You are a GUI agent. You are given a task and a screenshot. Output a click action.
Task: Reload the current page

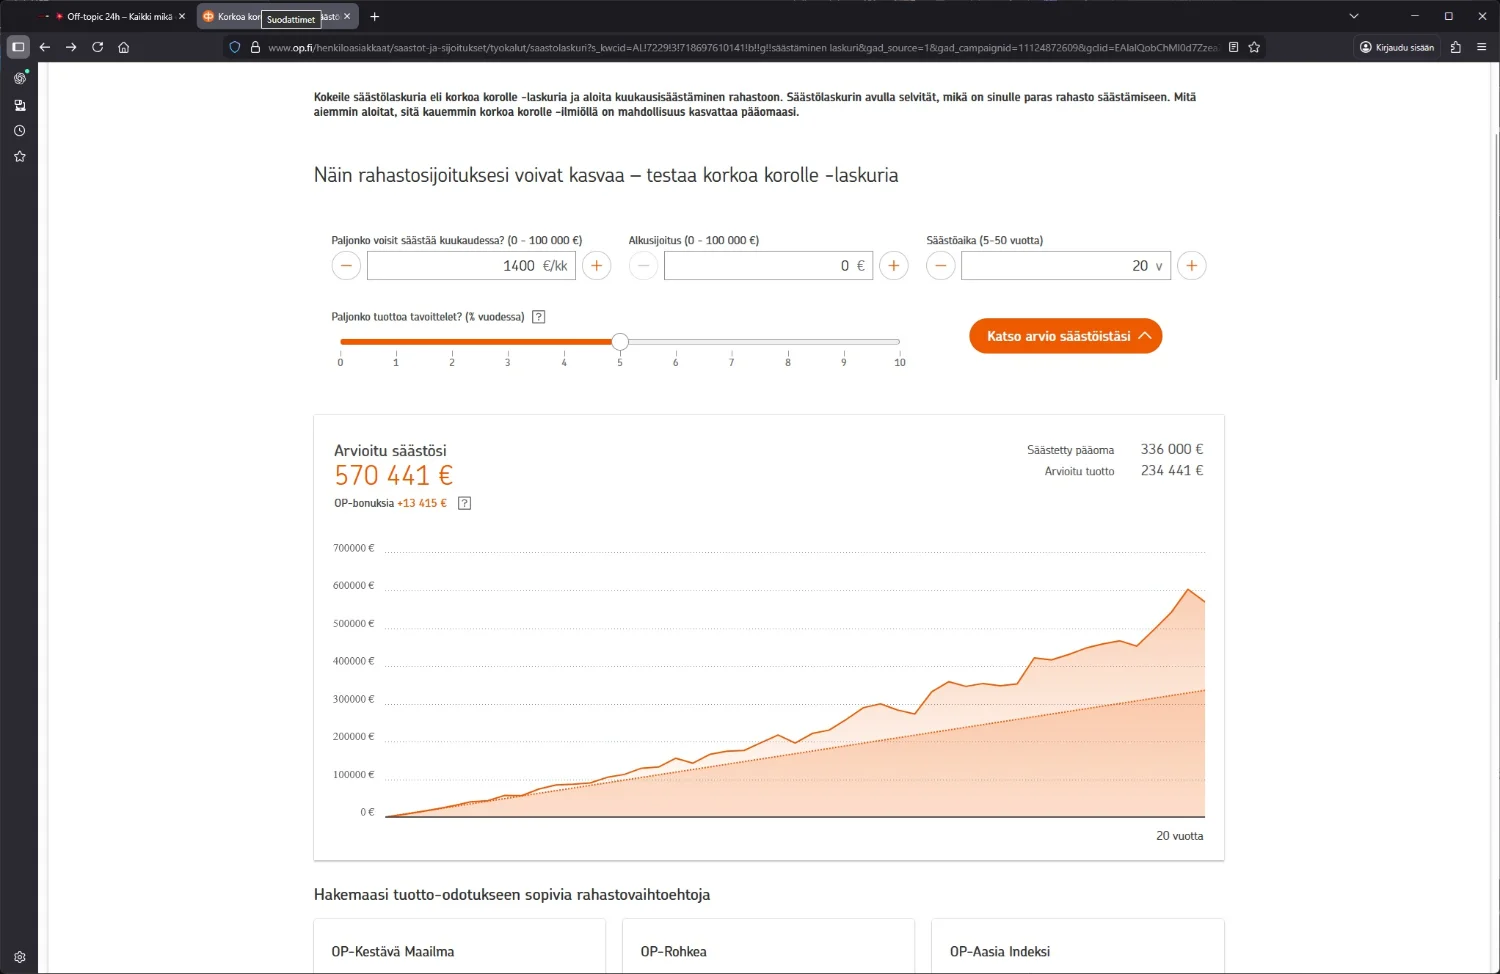pos(97,47)
